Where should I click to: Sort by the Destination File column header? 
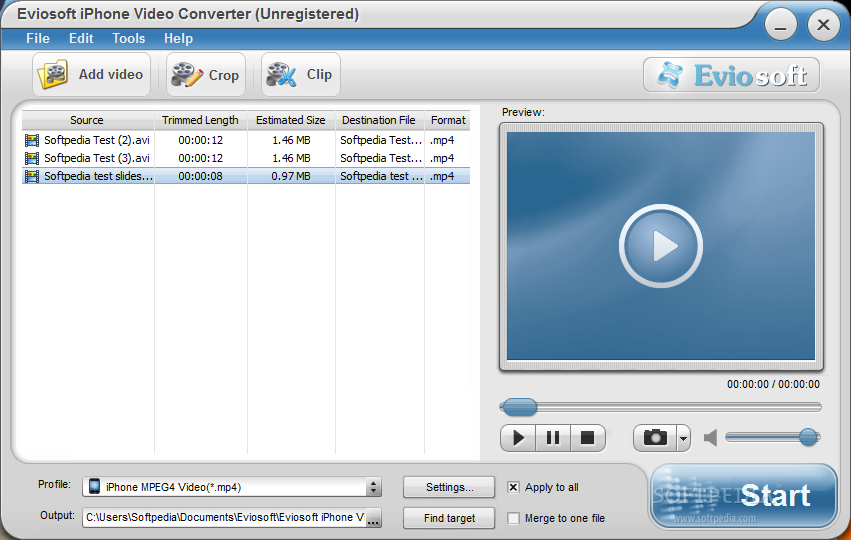pyautogui.click(x=379, y=120)
